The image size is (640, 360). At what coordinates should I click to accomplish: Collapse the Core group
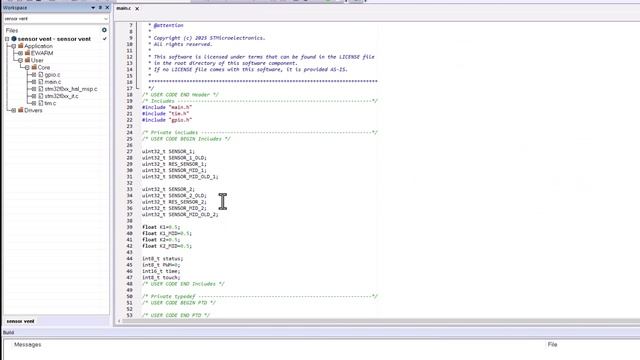[27, 68]
